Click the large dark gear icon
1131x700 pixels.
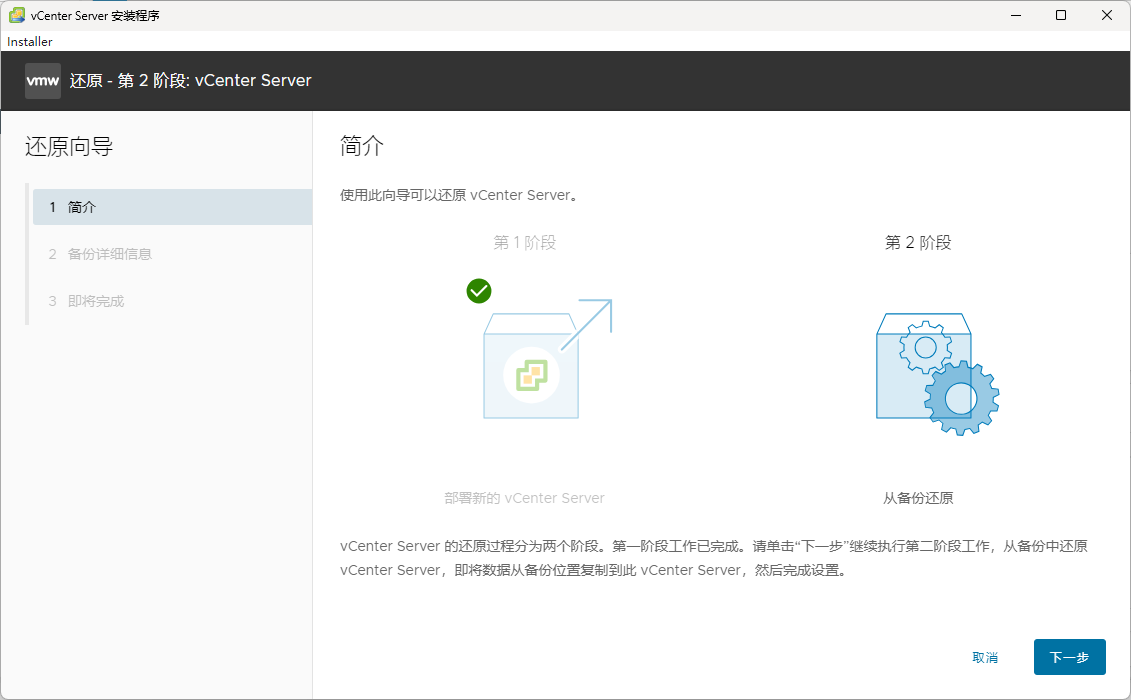click(961, 398)
